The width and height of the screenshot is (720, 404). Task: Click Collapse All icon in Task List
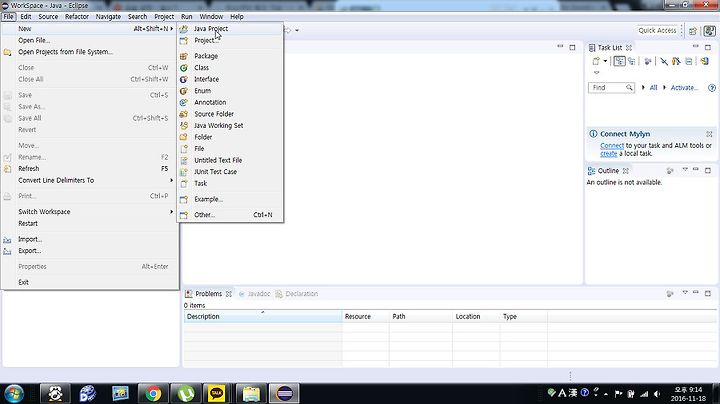pos(689,61)
